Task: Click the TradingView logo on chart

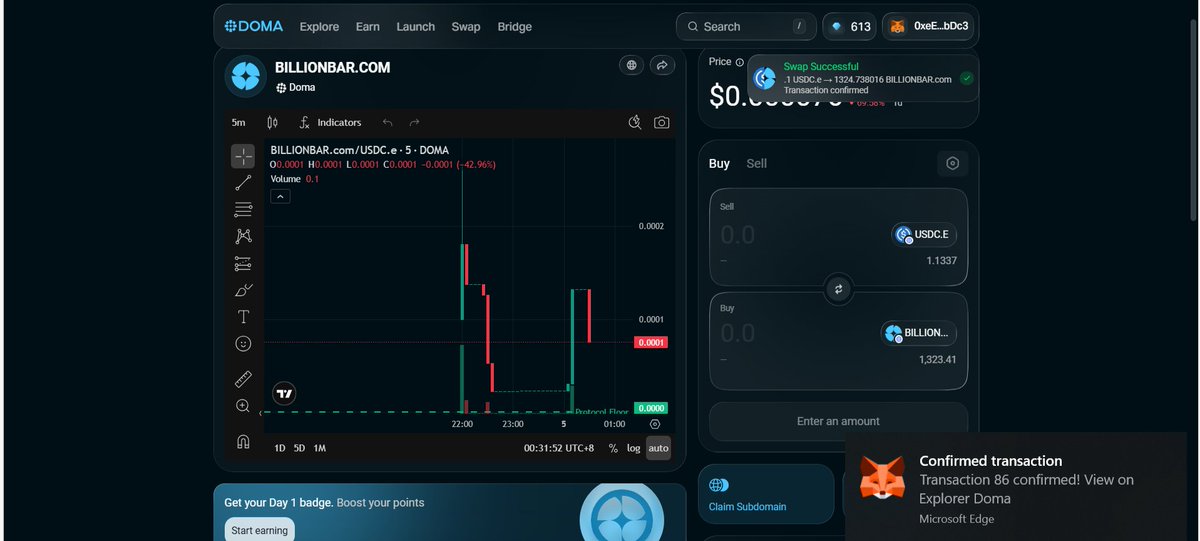Action: tap(284, 393)
